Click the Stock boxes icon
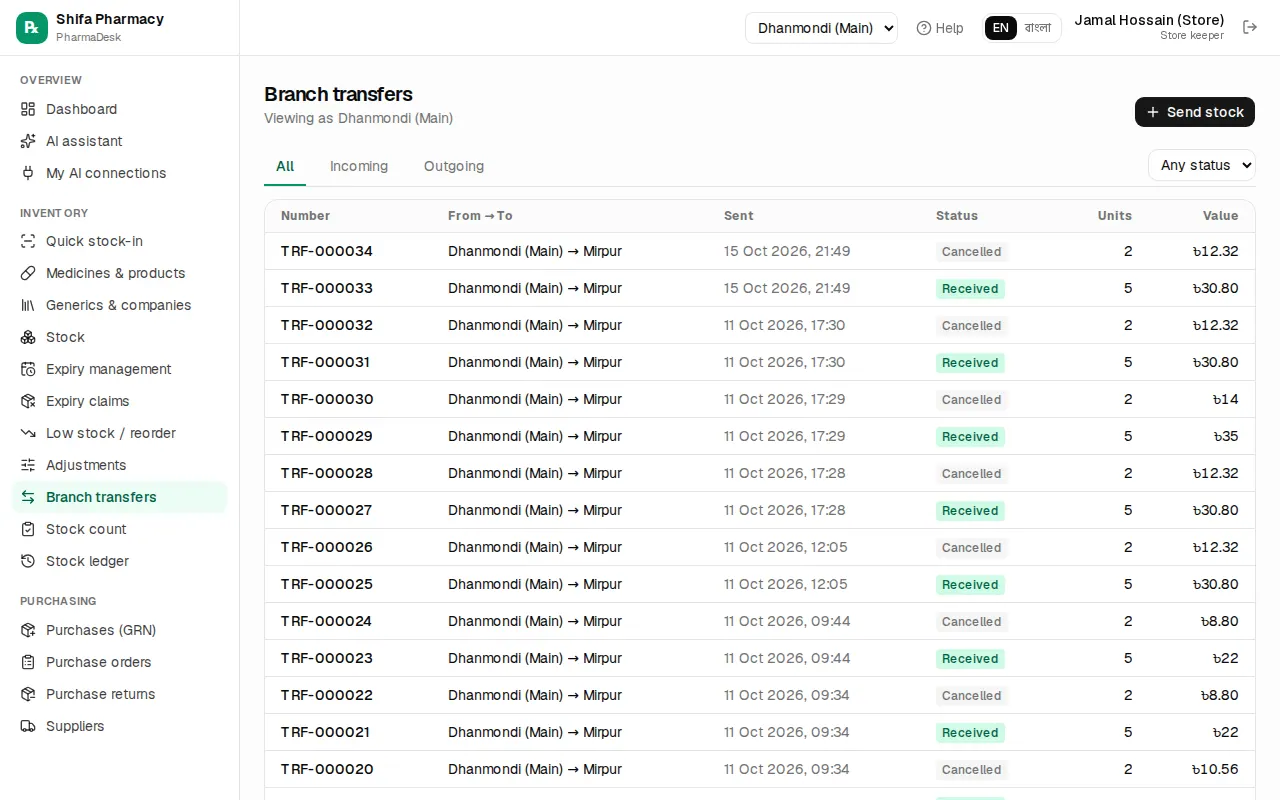Viewport: 1280px width, 800px height. (x=28, y=337)
